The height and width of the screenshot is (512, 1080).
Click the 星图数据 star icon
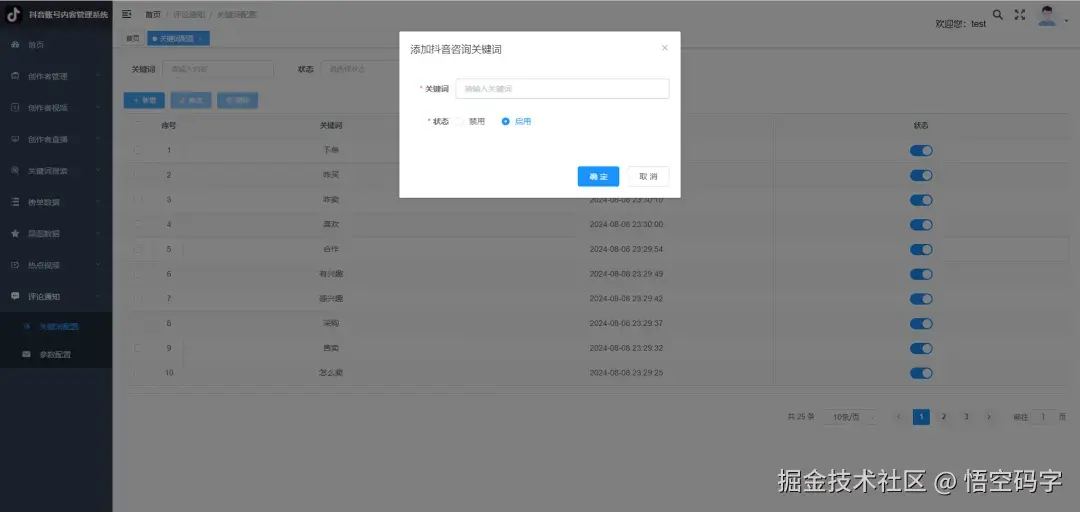[15, 234]
